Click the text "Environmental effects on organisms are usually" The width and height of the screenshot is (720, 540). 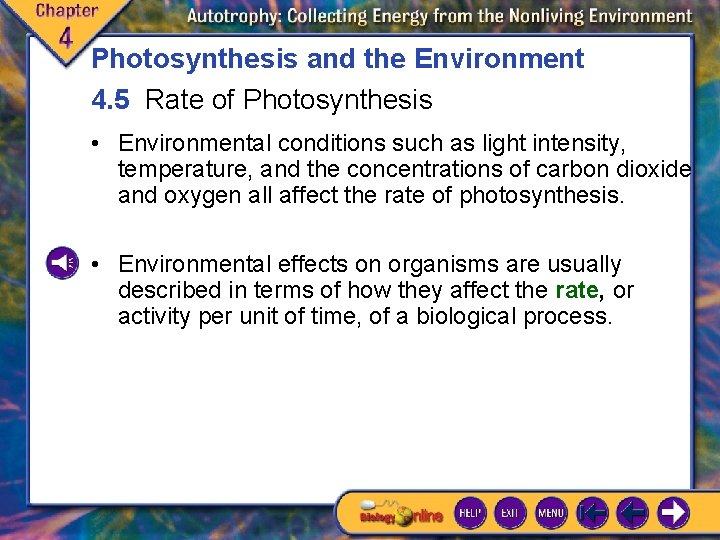pyautogui.click(x=370, y=264)
